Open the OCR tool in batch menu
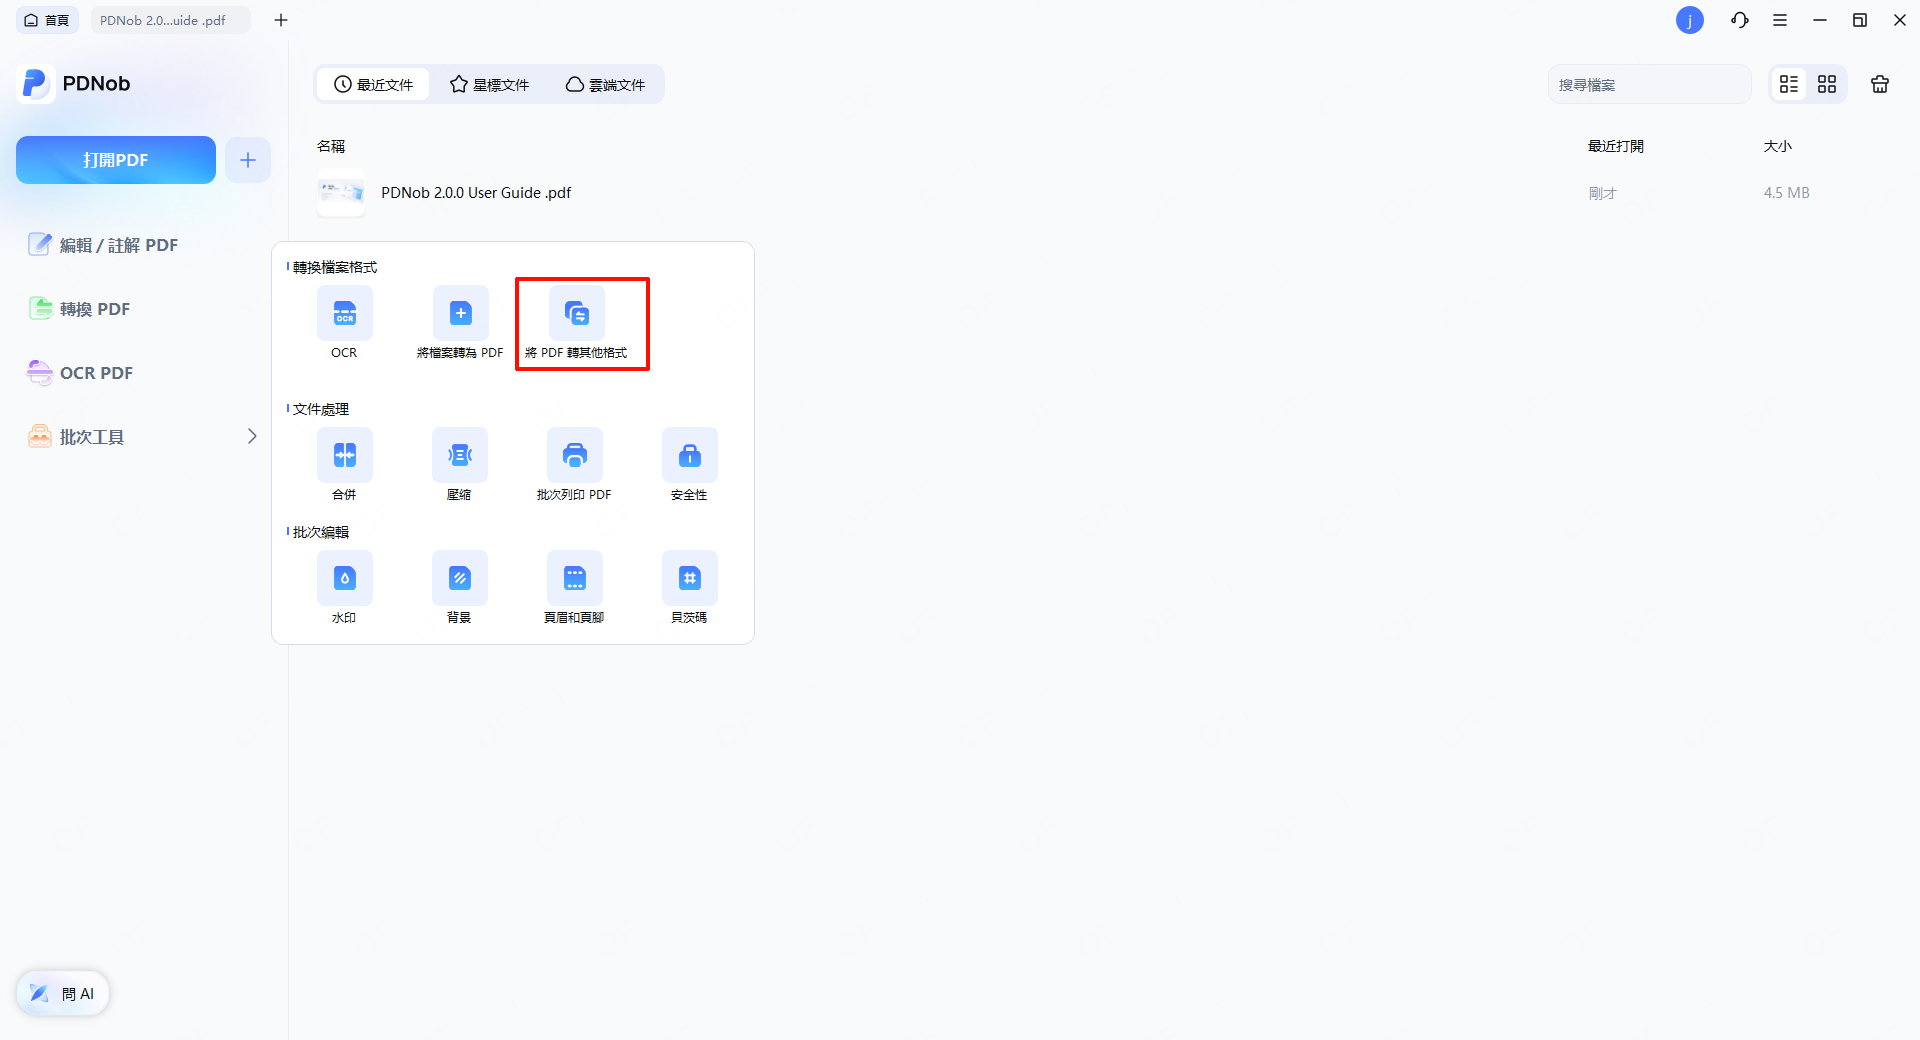 [345, 313]
